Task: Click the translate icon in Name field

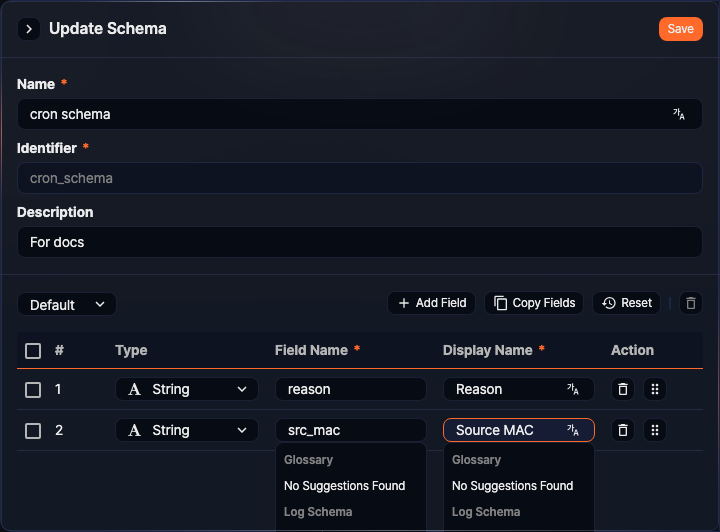Action: click(679, 114)
